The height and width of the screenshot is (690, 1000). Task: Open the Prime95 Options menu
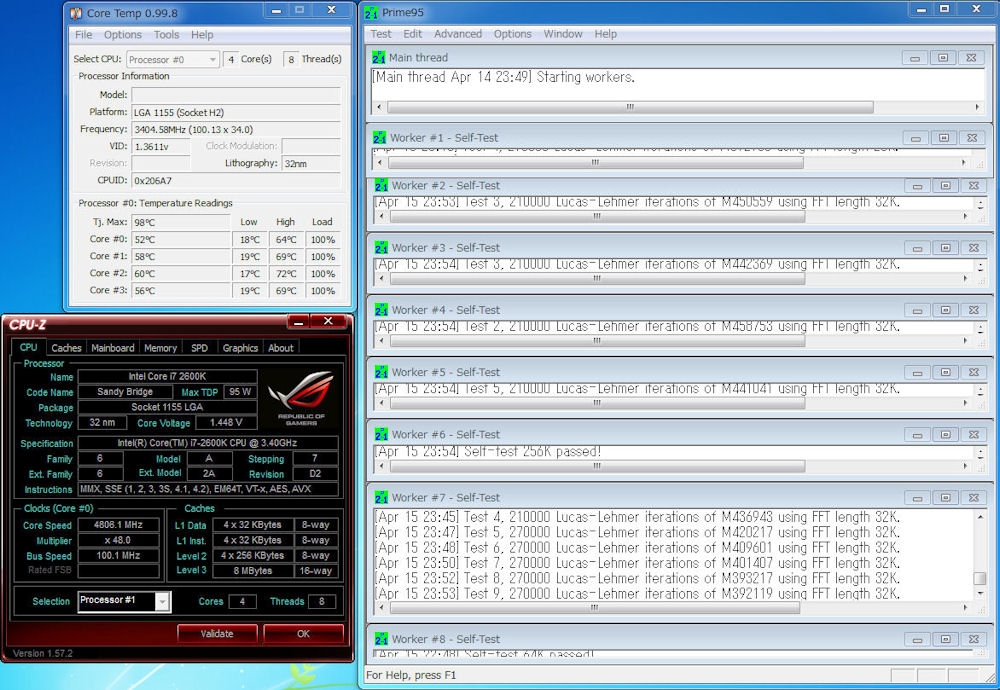coord(512,34)
